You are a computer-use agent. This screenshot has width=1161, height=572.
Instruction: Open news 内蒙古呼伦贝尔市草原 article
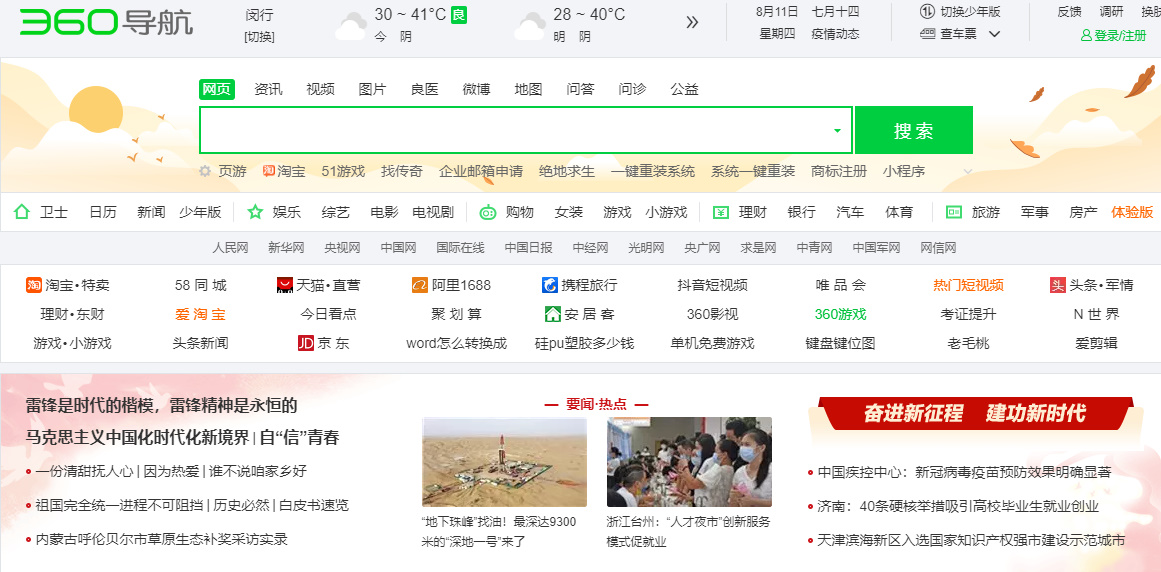click(161, 539)
